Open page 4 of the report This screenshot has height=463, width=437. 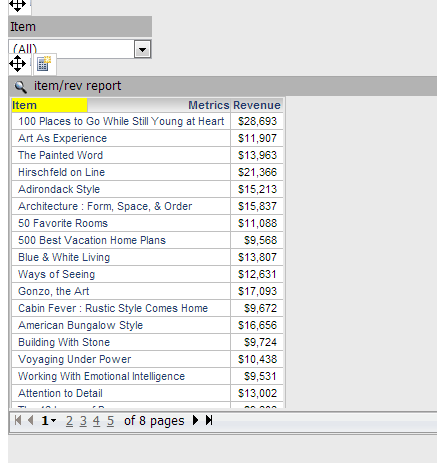[96, 421]
